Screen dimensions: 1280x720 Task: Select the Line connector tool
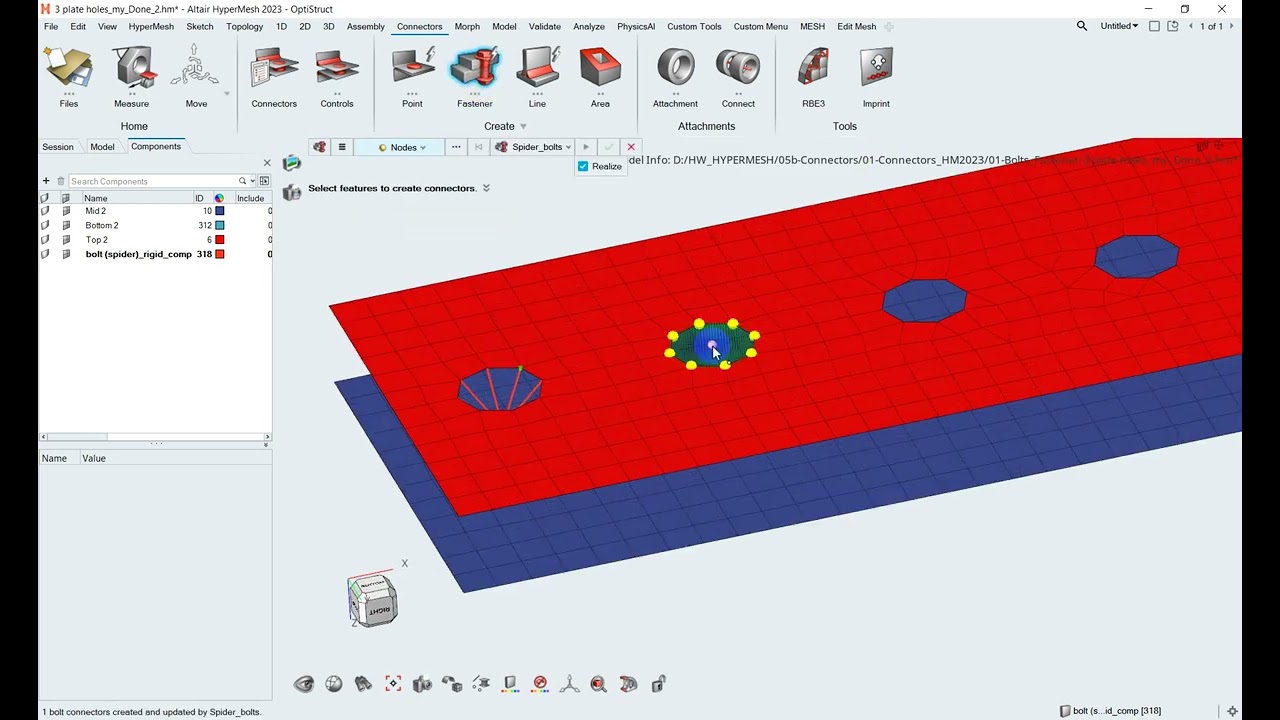537,76
